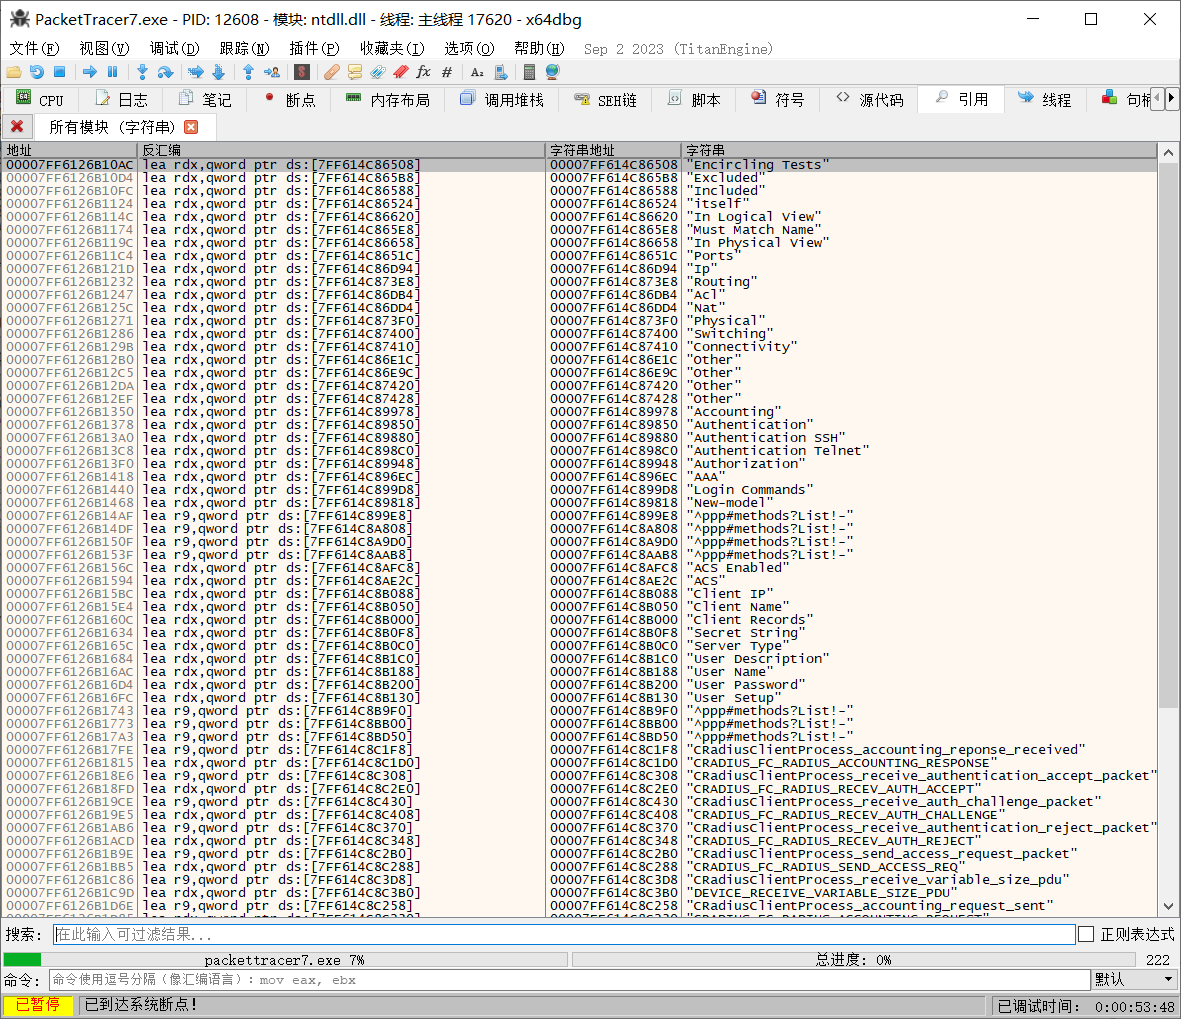Run the program with the arrow icon
This screenshot has width=1181, height=1019.
[x=90, y=72]
